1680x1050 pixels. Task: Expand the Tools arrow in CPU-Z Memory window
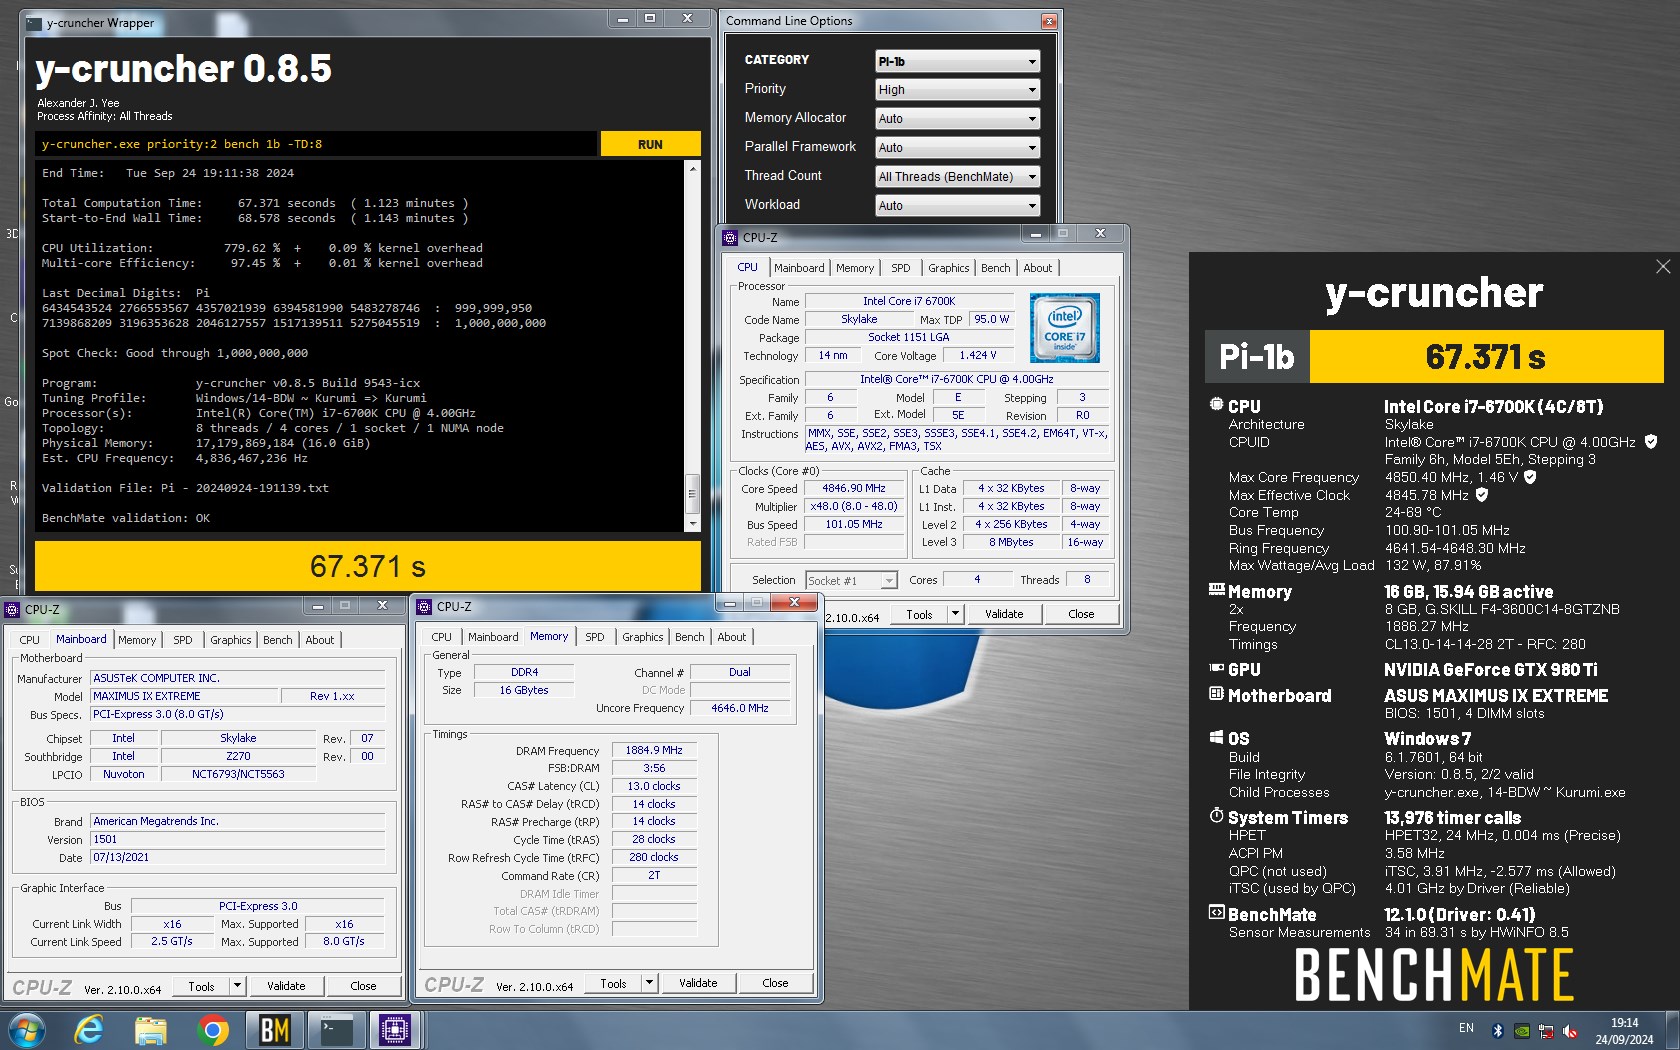[649, 983]
